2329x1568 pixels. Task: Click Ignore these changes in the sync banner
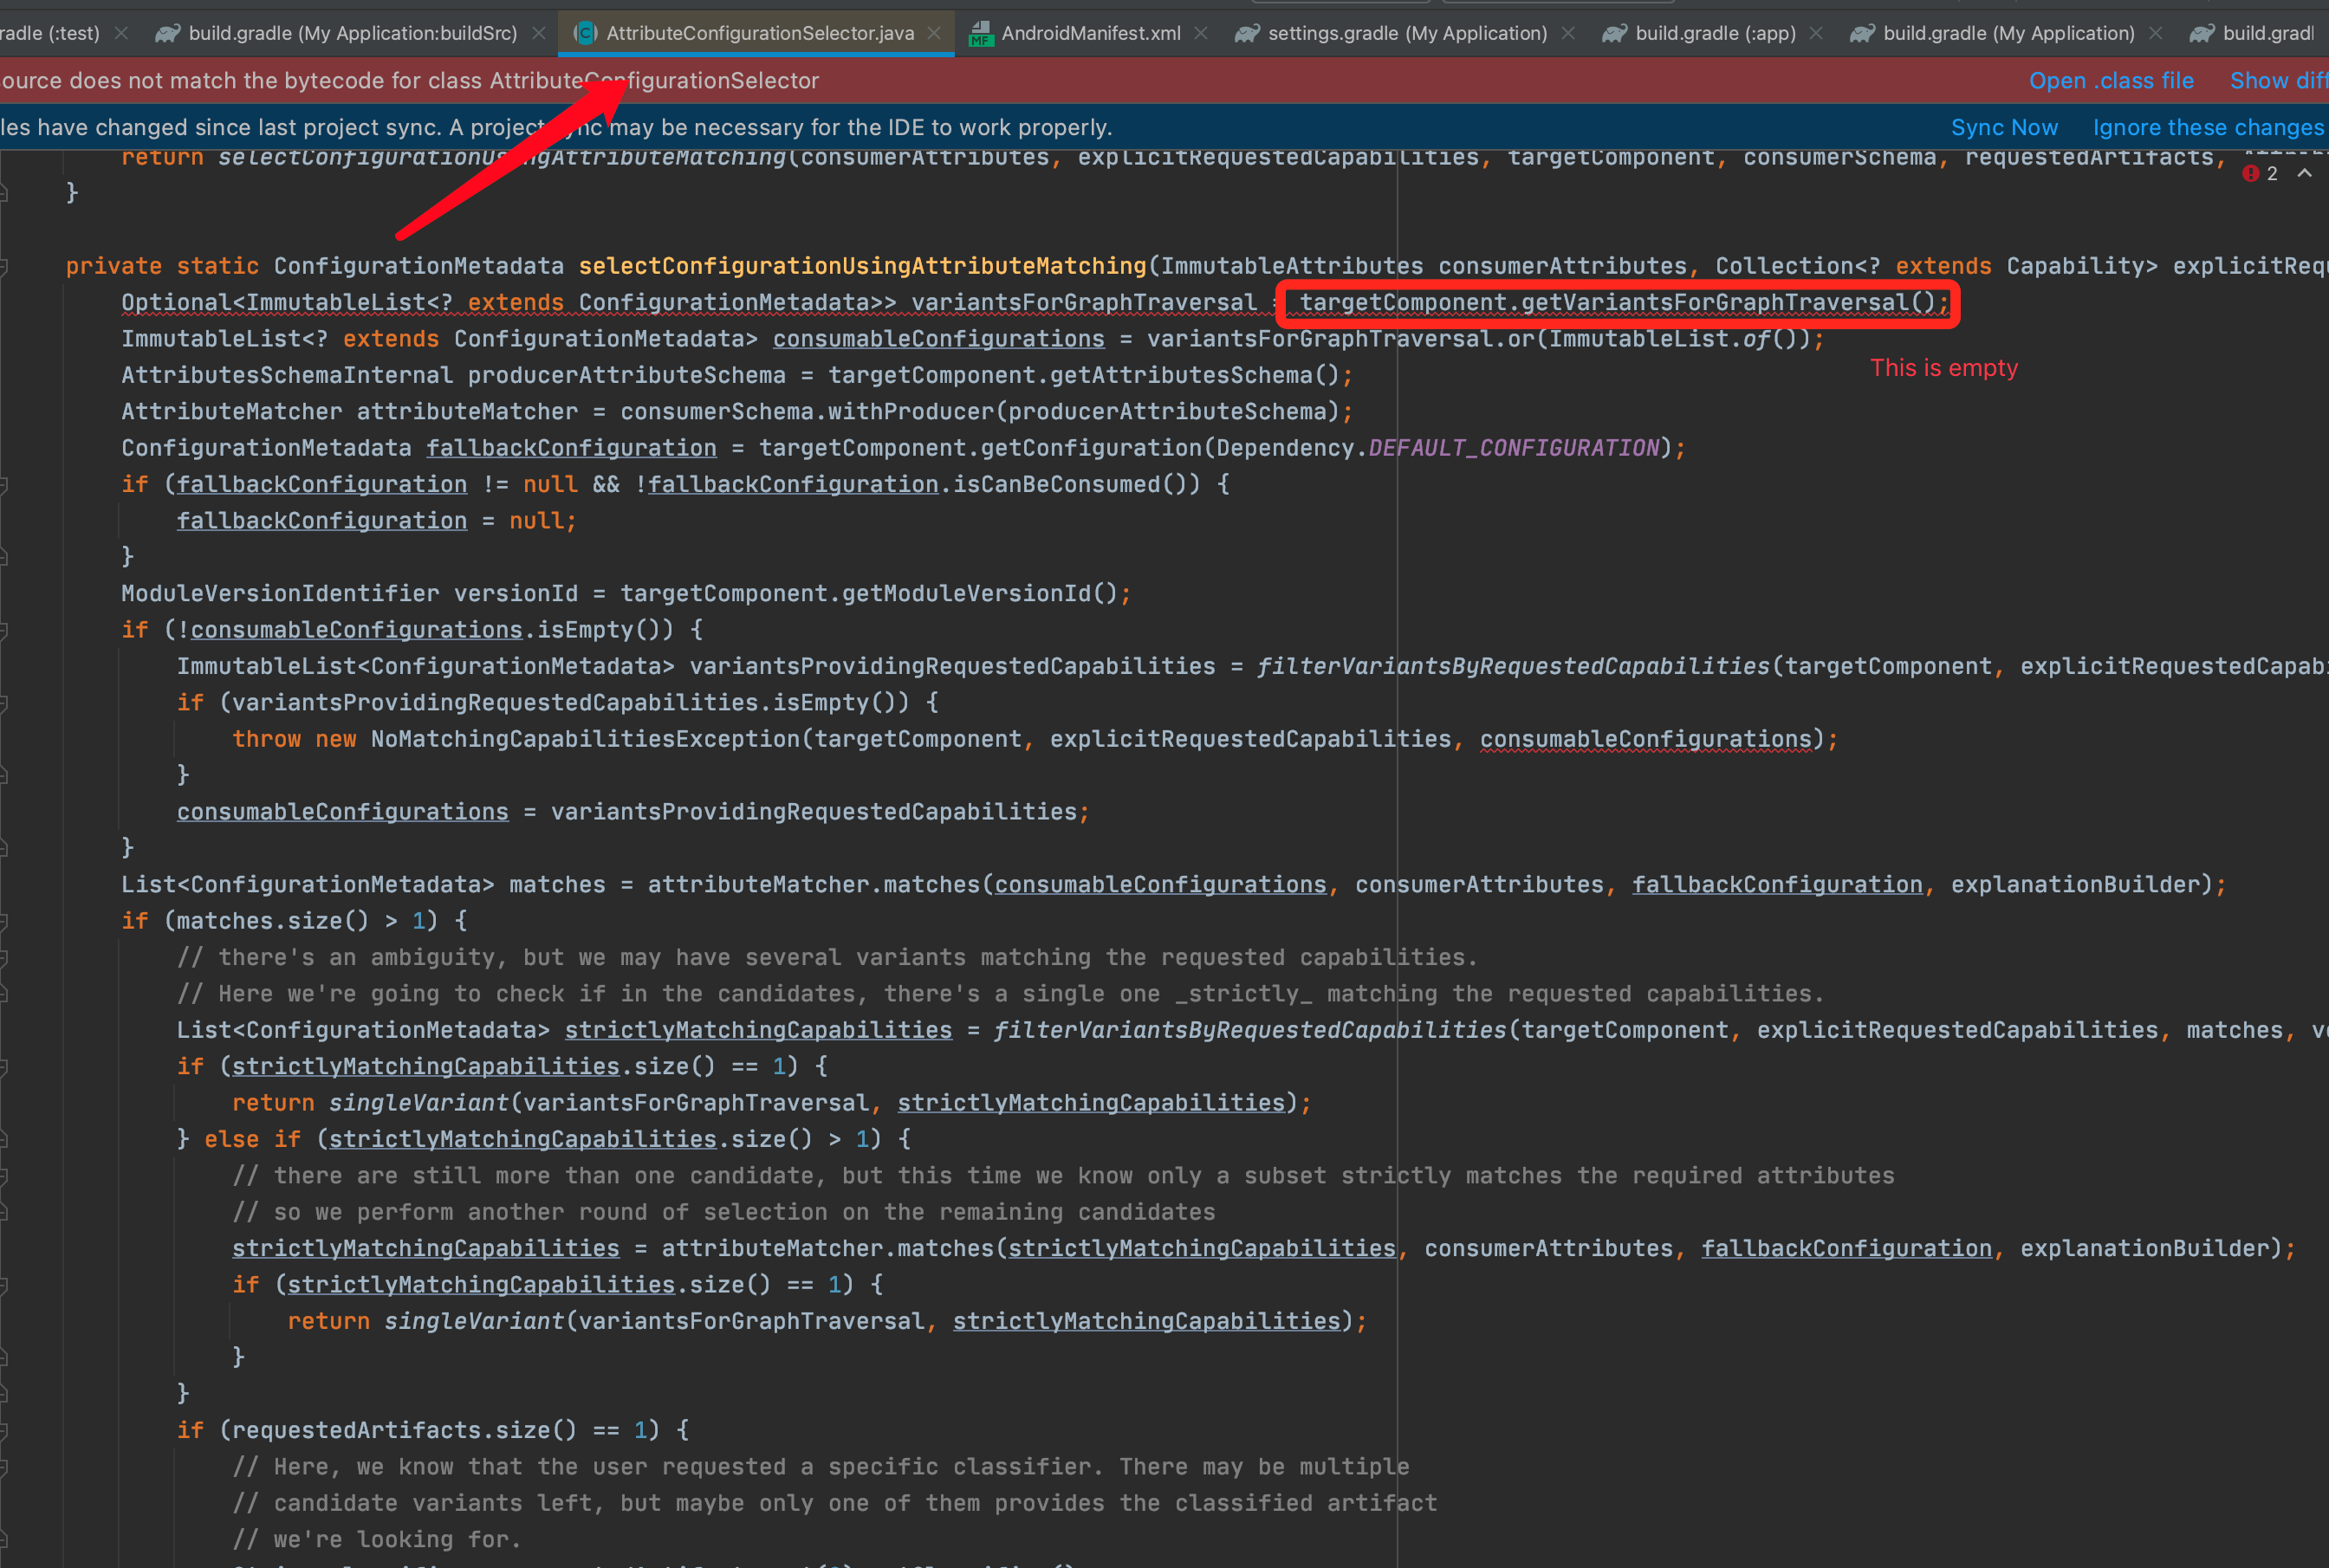coord(2207,127)
